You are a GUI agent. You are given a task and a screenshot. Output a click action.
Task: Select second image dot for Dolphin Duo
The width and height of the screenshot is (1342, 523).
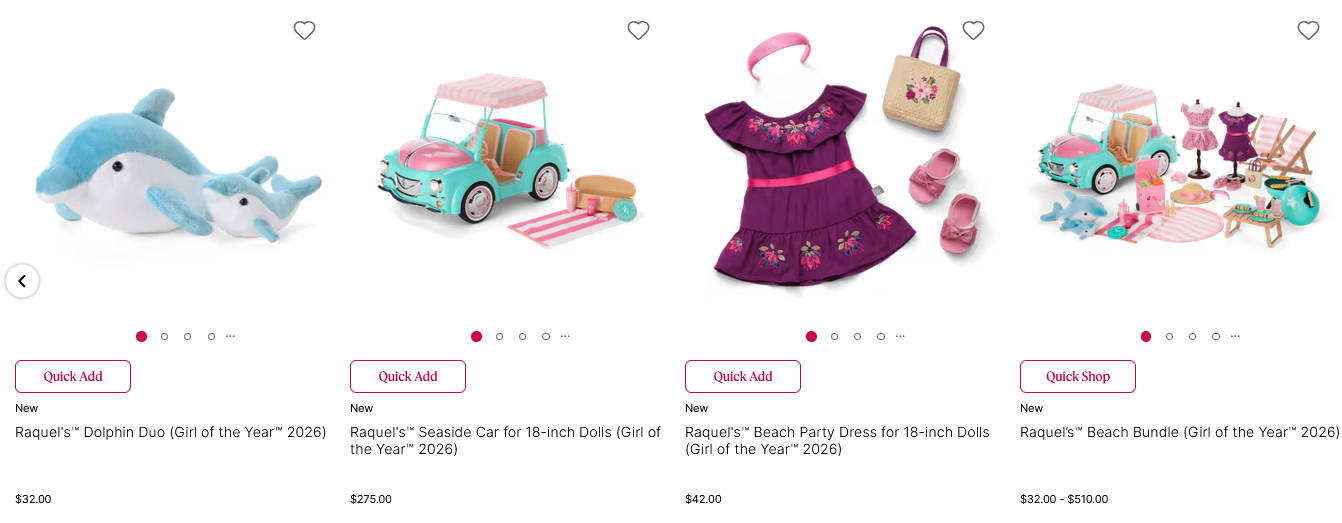[x=165, y=337]
